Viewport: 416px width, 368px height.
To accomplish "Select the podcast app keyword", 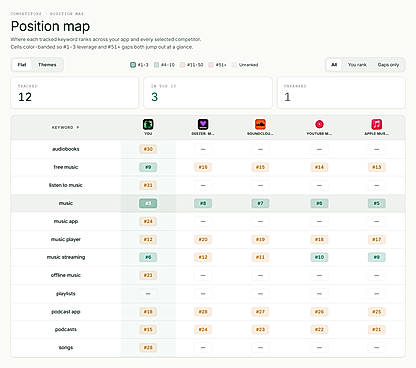I will 66,312.
